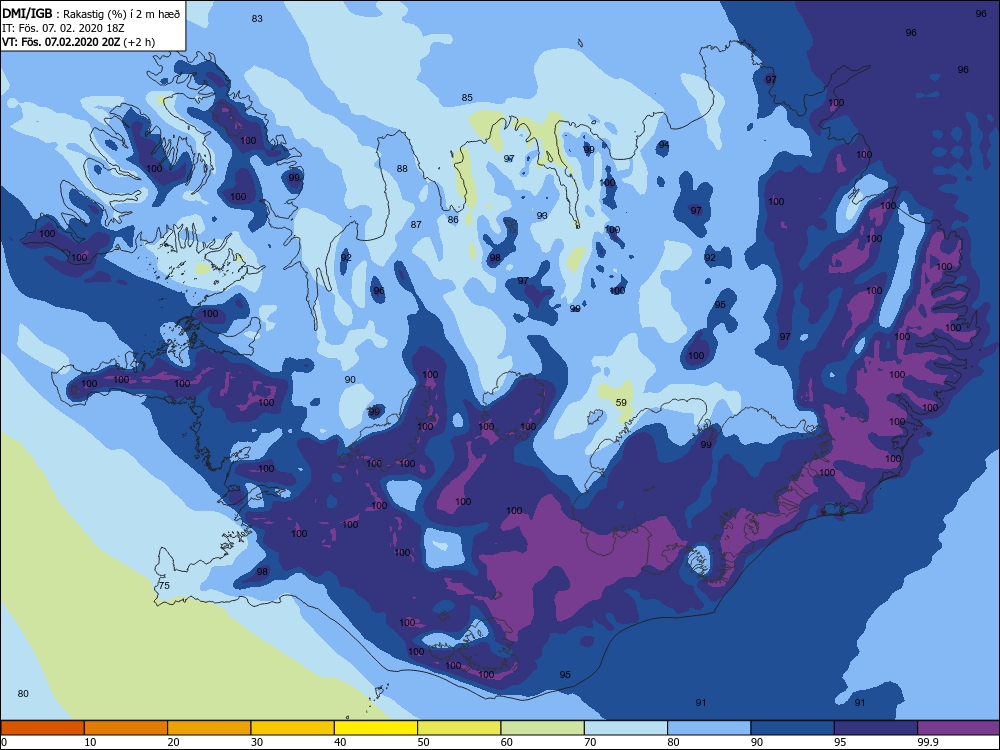1000x750 pixels.
Task: Click the dark orange 0–10 legend swatch
Action: pyautogui.click(x=42, y=728)
